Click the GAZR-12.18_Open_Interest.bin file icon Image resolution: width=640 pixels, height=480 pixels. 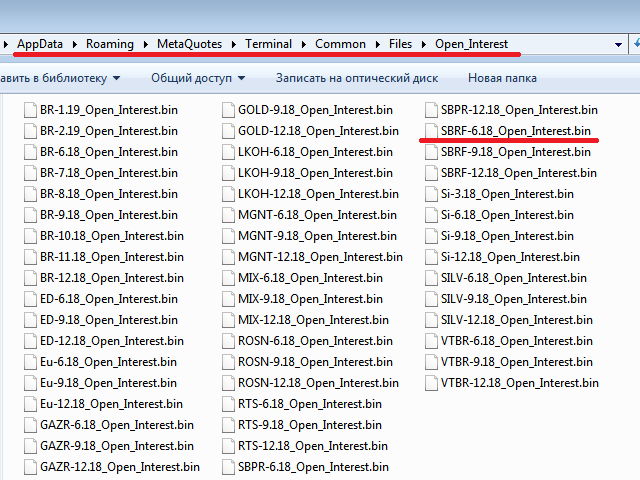[30, 467]
